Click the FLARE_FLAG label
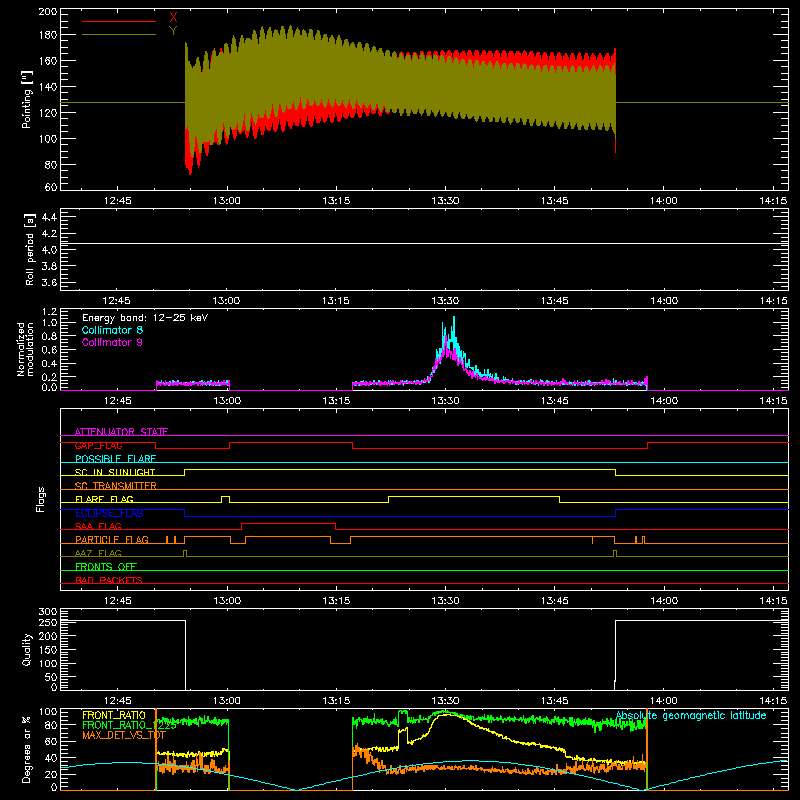The image size is (800, 800). pos(104,499)
